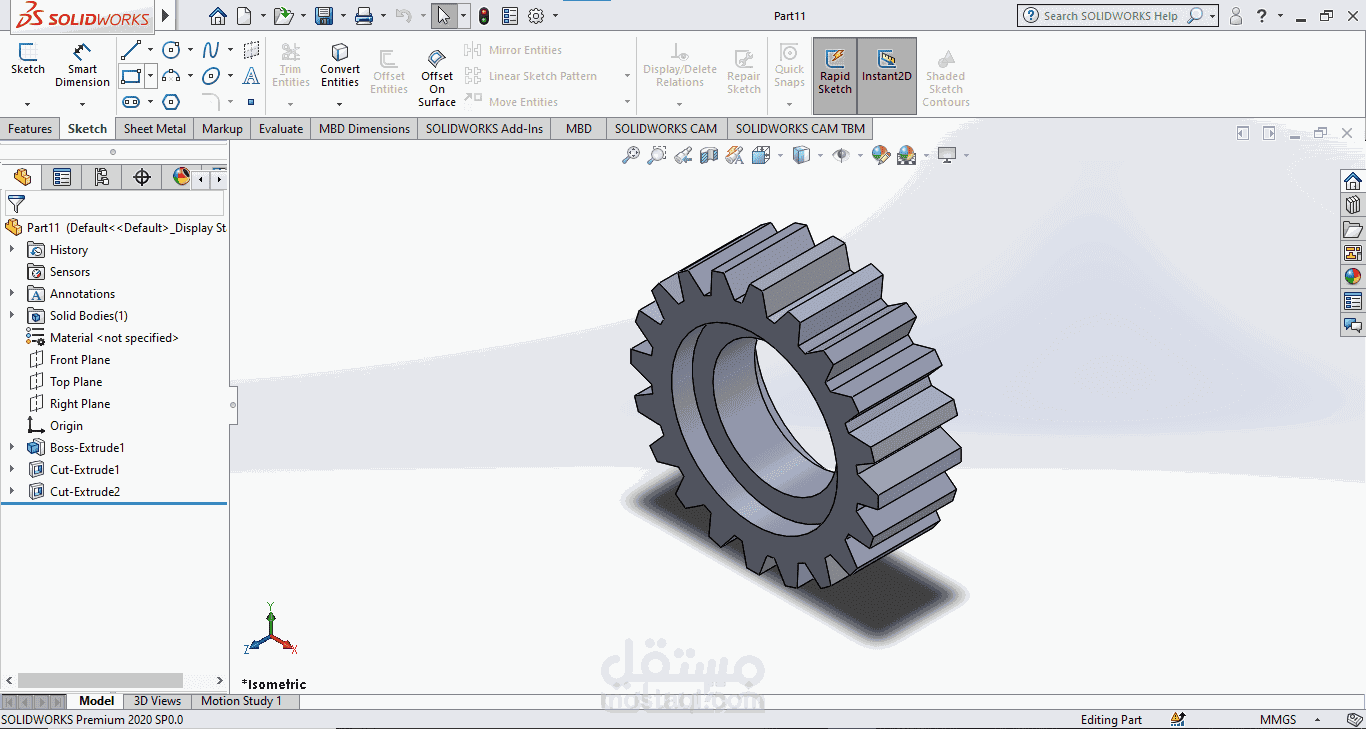1366x729 pixels.
Task: Open the DimXpertManager crosshair tab
Action: coord(142,177)
